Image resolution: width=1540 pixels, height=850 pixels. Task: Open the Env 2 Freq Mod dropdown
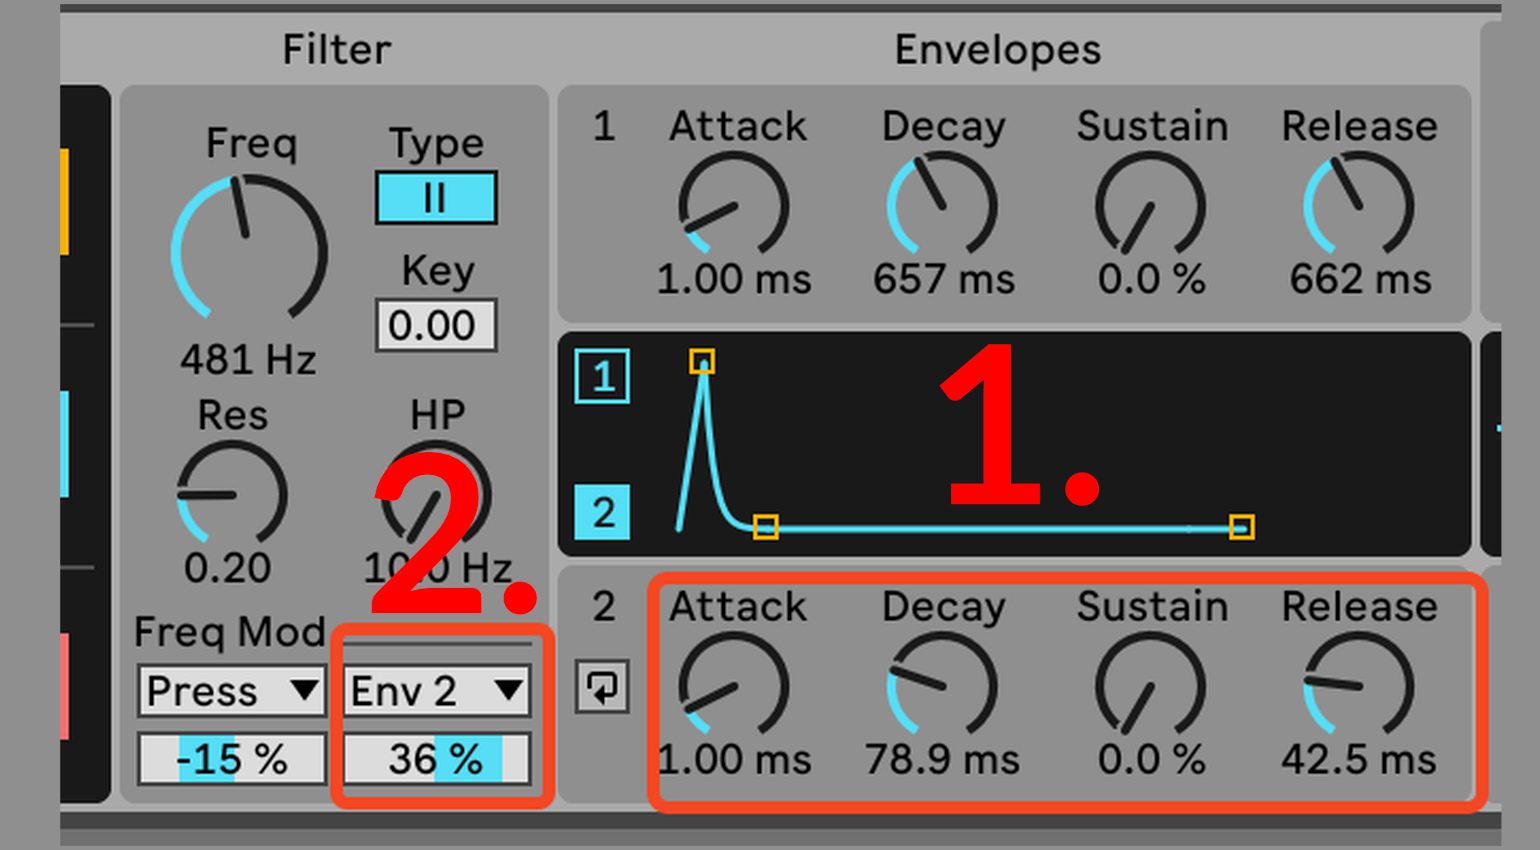(436, 691)
